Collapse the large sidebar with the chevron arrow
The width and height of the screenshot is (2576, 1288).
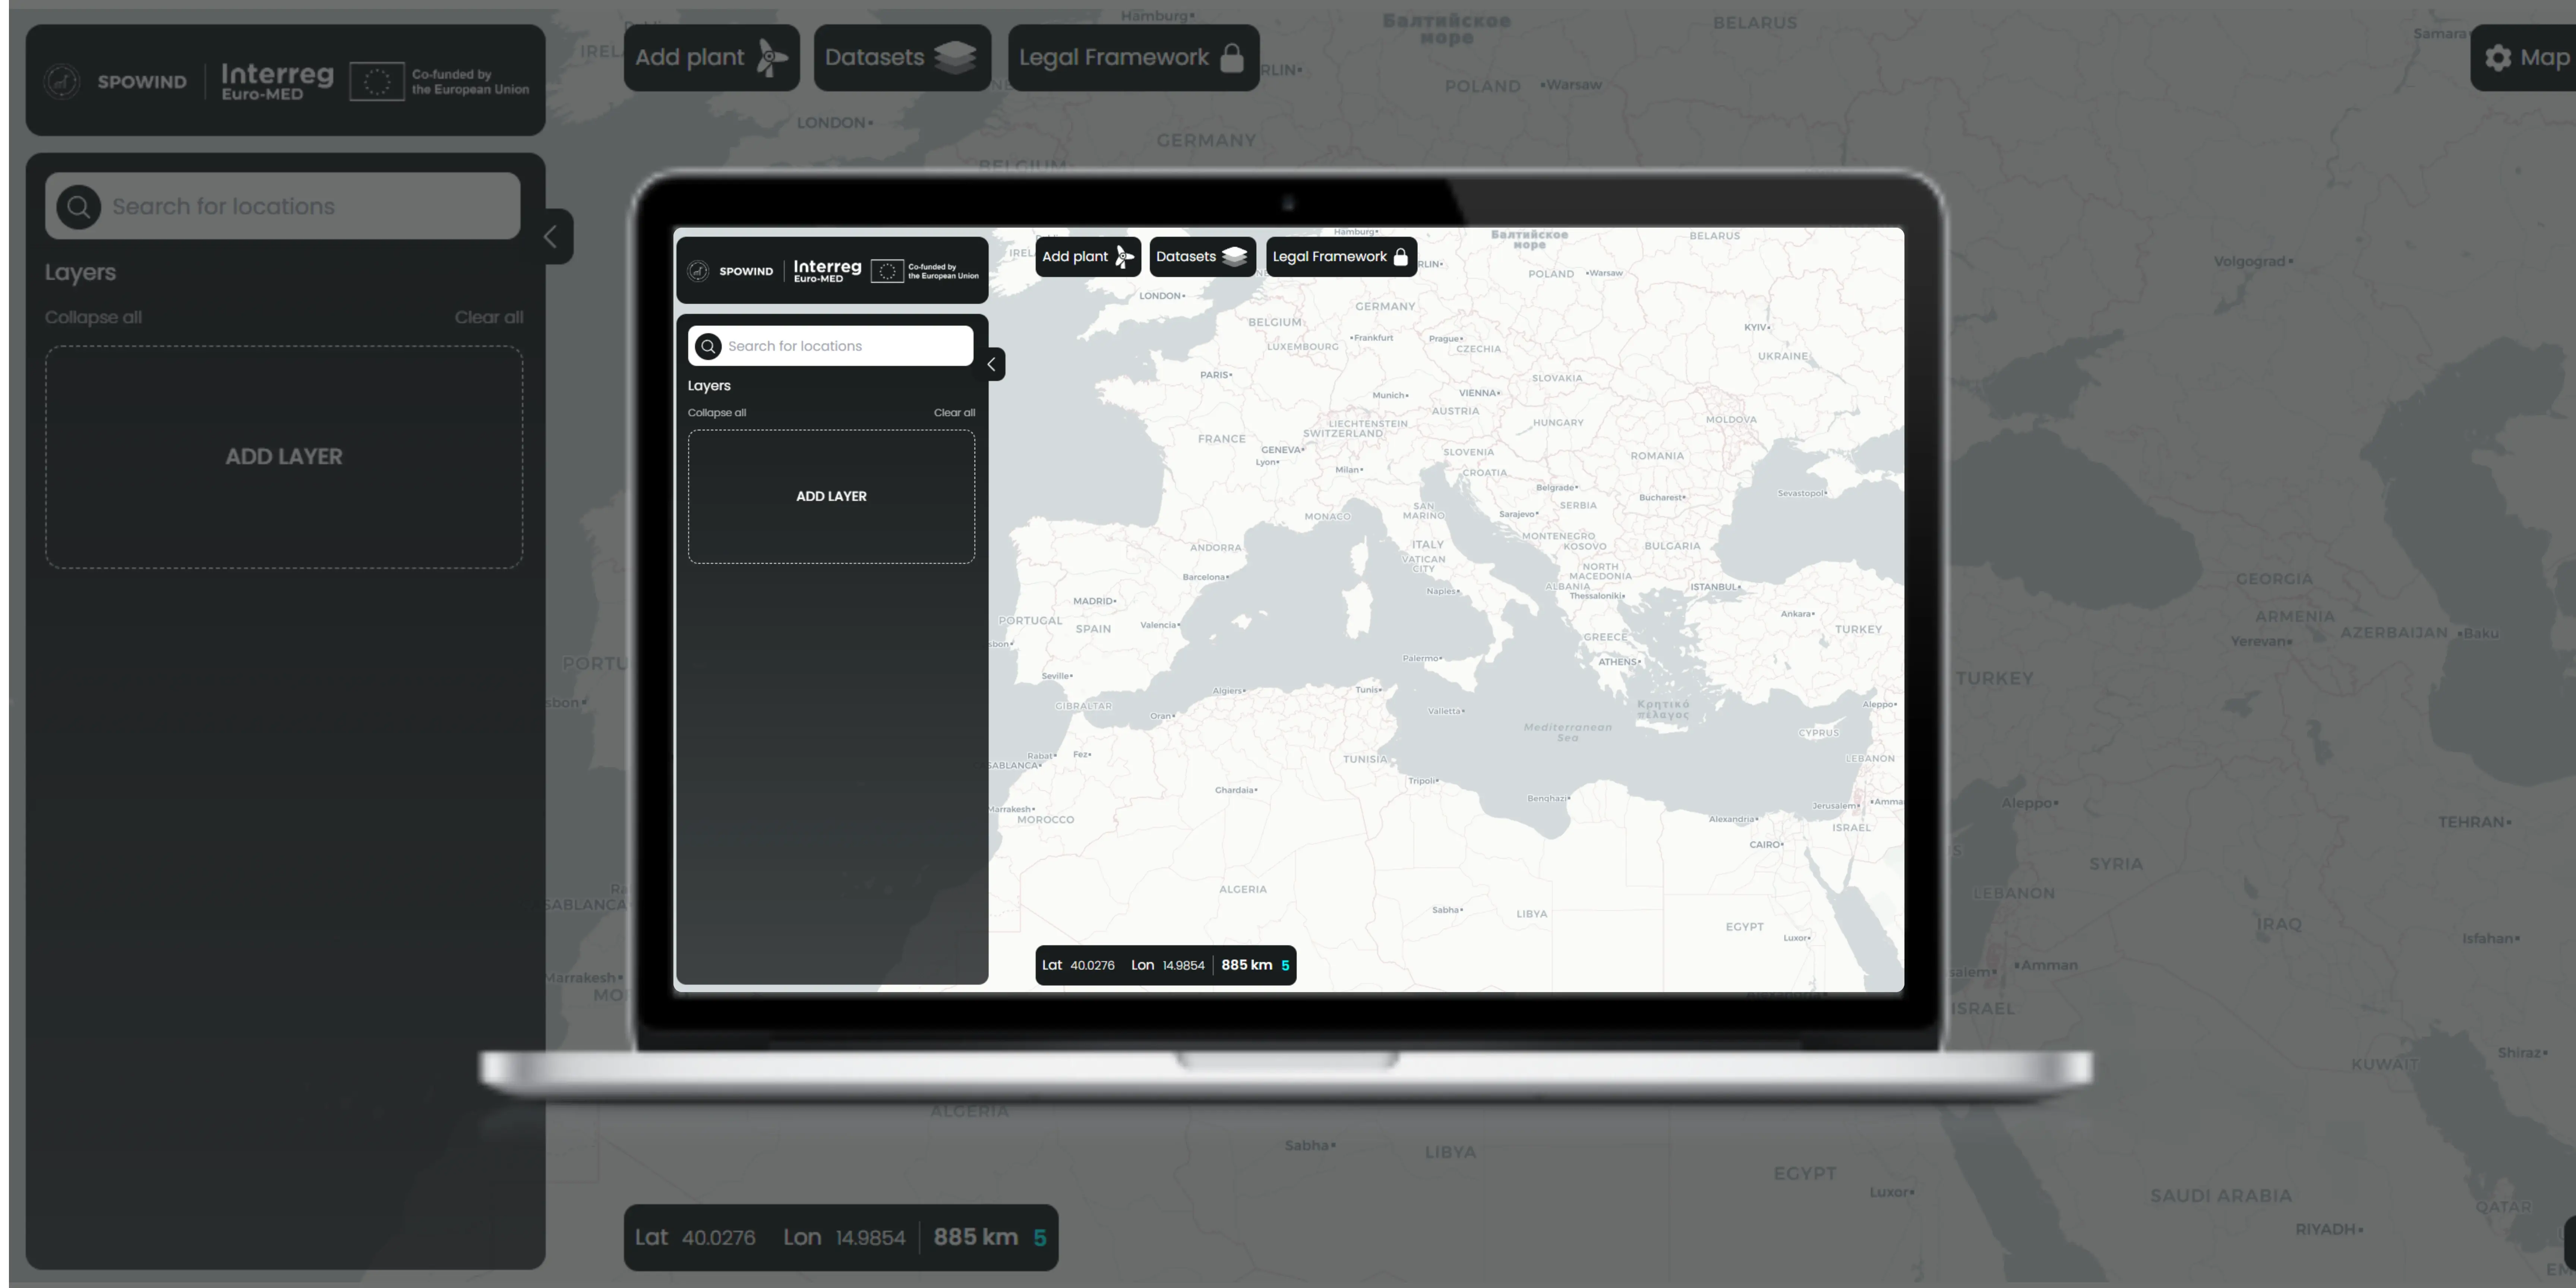551,237
